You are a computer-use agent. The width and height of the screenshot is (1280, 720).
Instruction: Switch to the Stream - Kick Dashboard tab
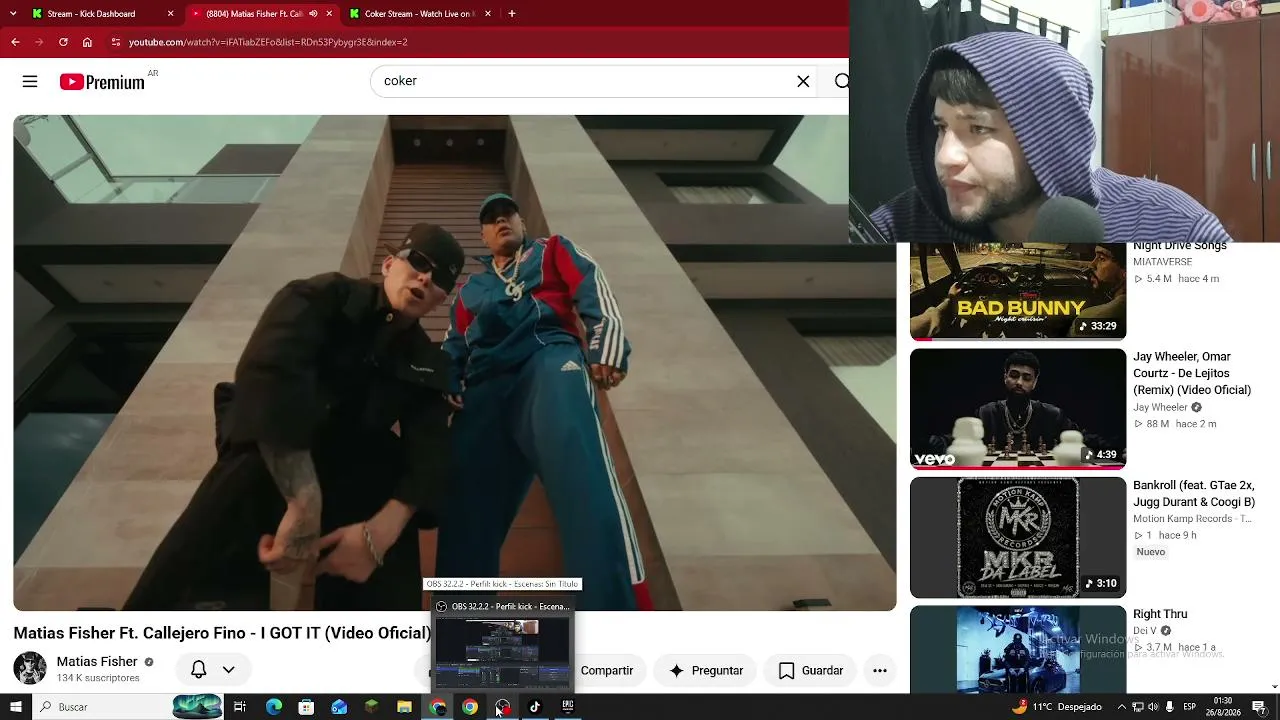point(103,14)
